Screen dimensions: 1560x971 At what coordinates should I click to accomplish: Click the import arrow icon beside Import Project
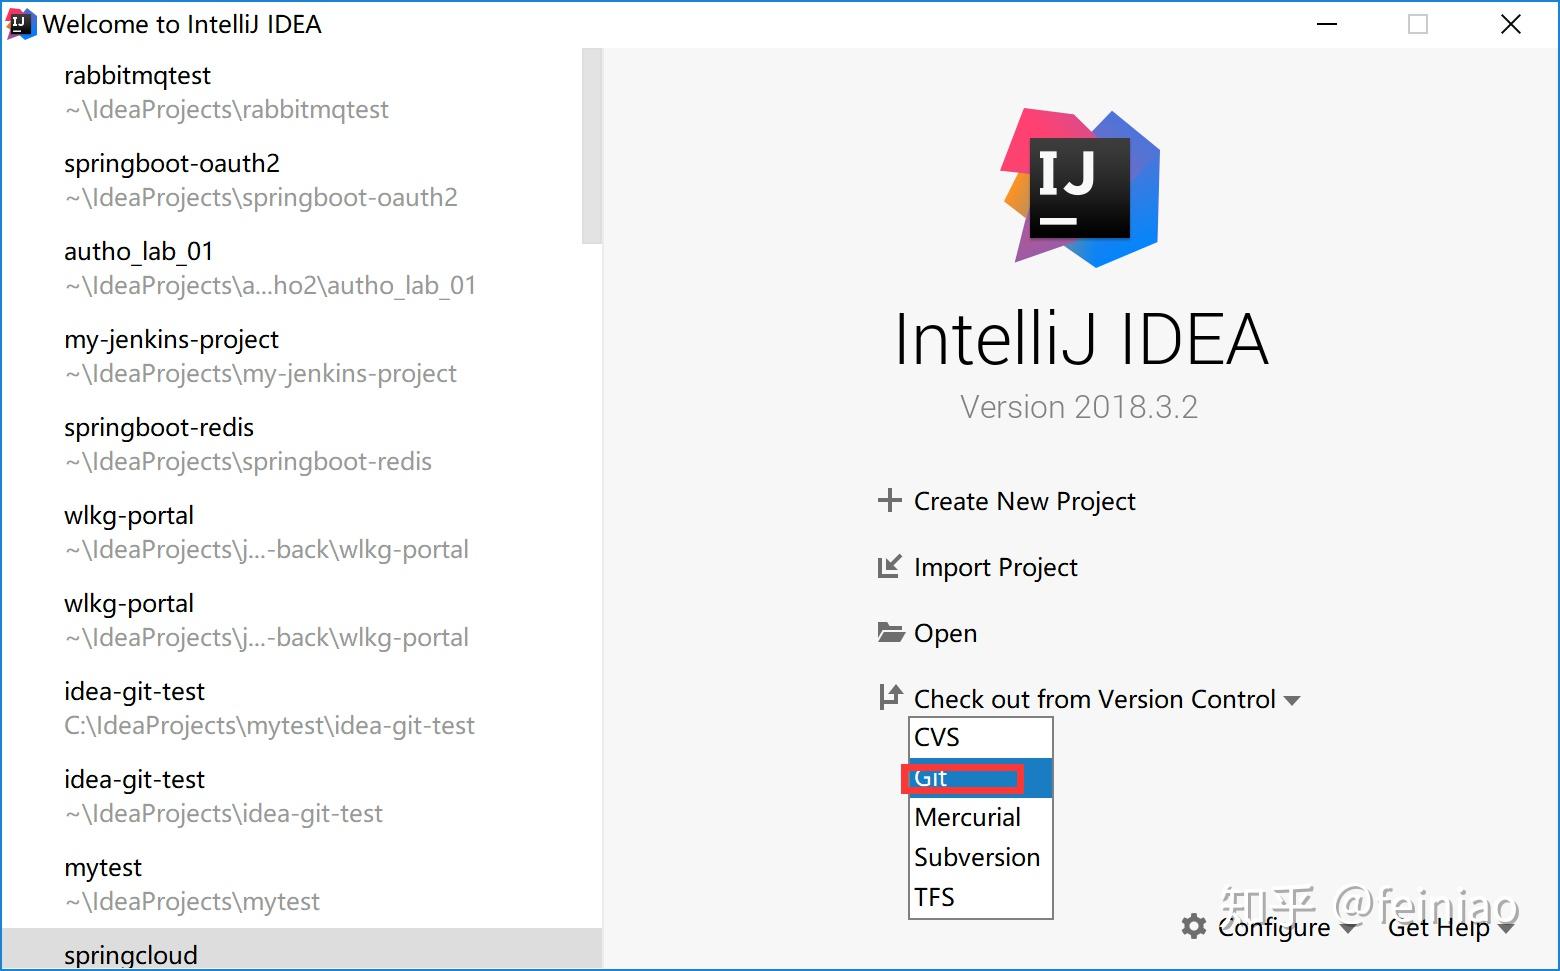click(x=889, y=566)
